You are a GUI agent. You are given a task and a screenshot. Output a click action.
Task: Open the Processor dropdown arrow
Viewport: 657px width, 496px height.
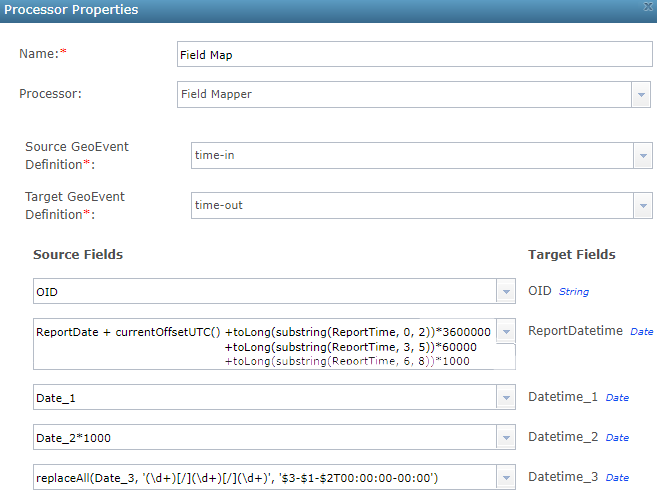tap(641, 94)
